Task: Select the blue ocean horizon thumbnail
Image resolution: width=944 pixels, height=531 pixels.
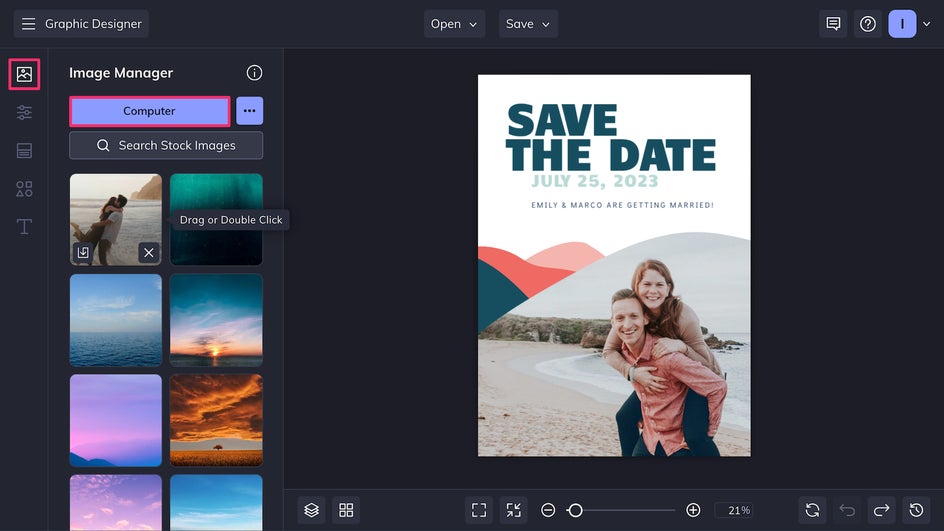Action: 116,320
